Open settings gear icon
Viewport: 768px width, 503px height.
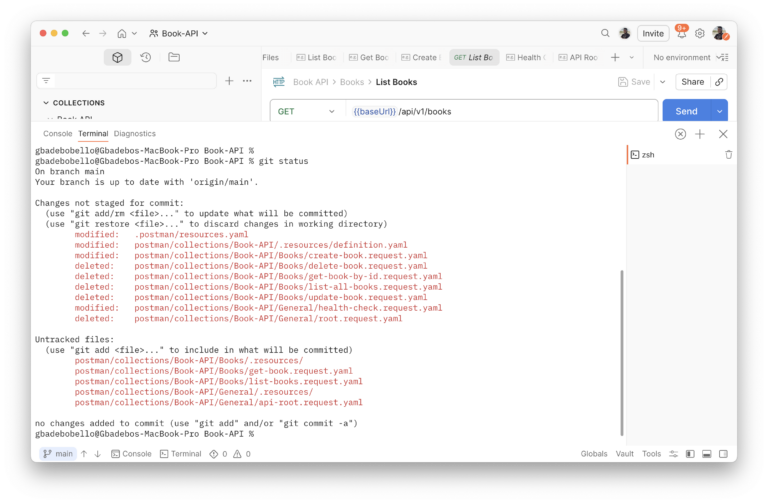pos(699,33)
